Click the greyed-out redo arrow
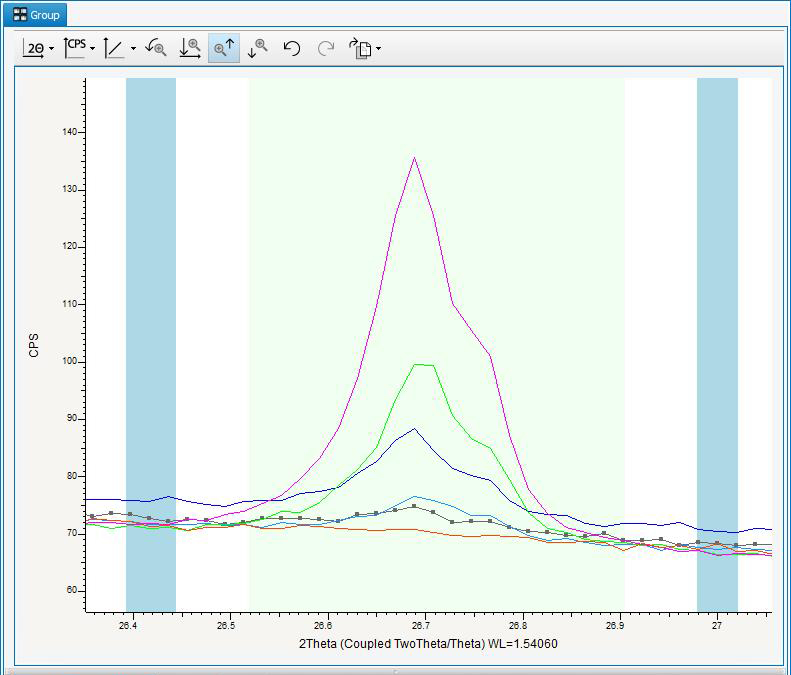This screenshot has height=675, width=791. pos(325,48)
